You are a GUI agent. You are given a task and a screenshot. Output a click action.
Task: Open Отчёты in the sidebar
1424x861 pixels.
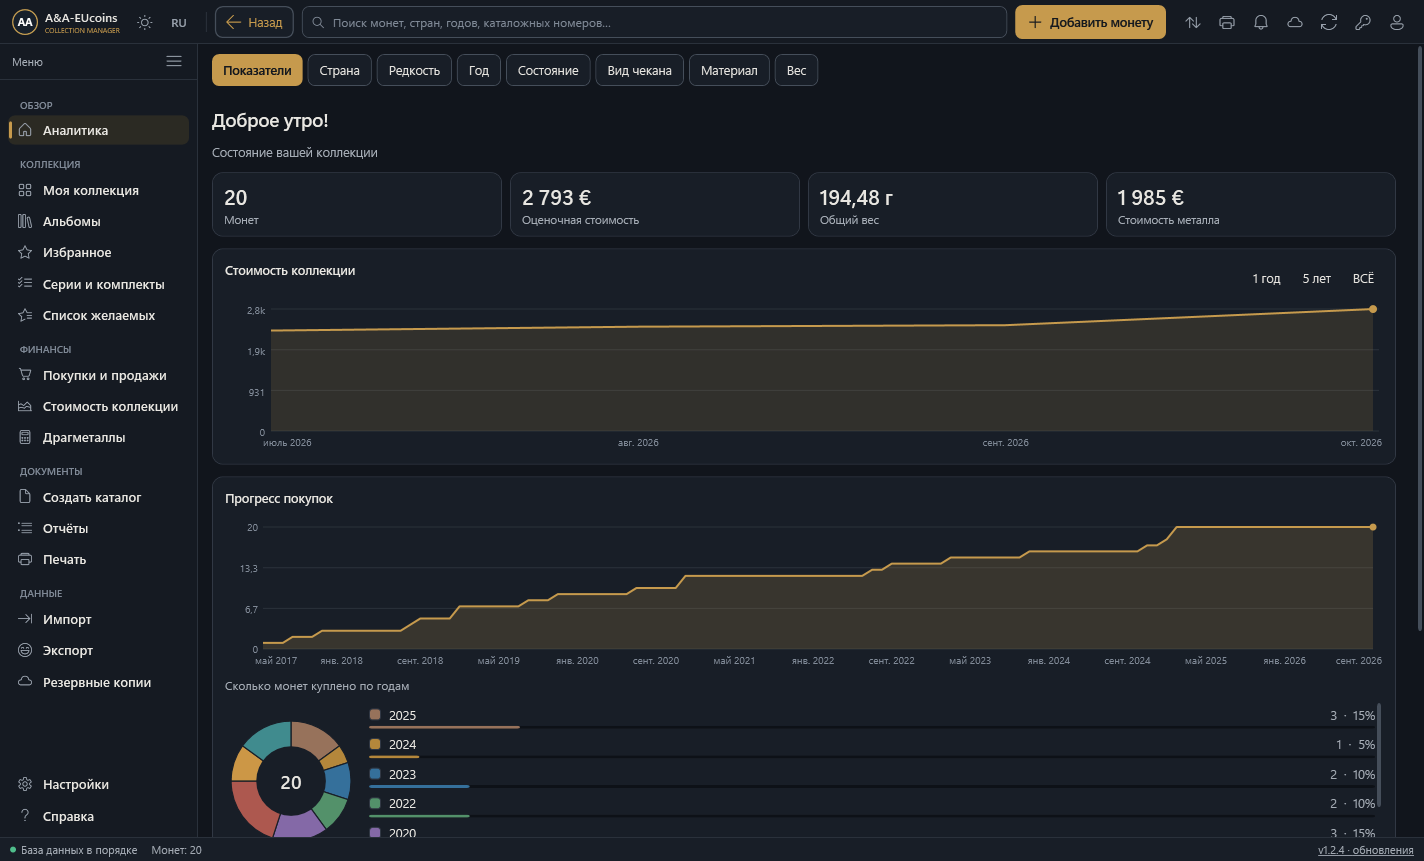[99, 528]
